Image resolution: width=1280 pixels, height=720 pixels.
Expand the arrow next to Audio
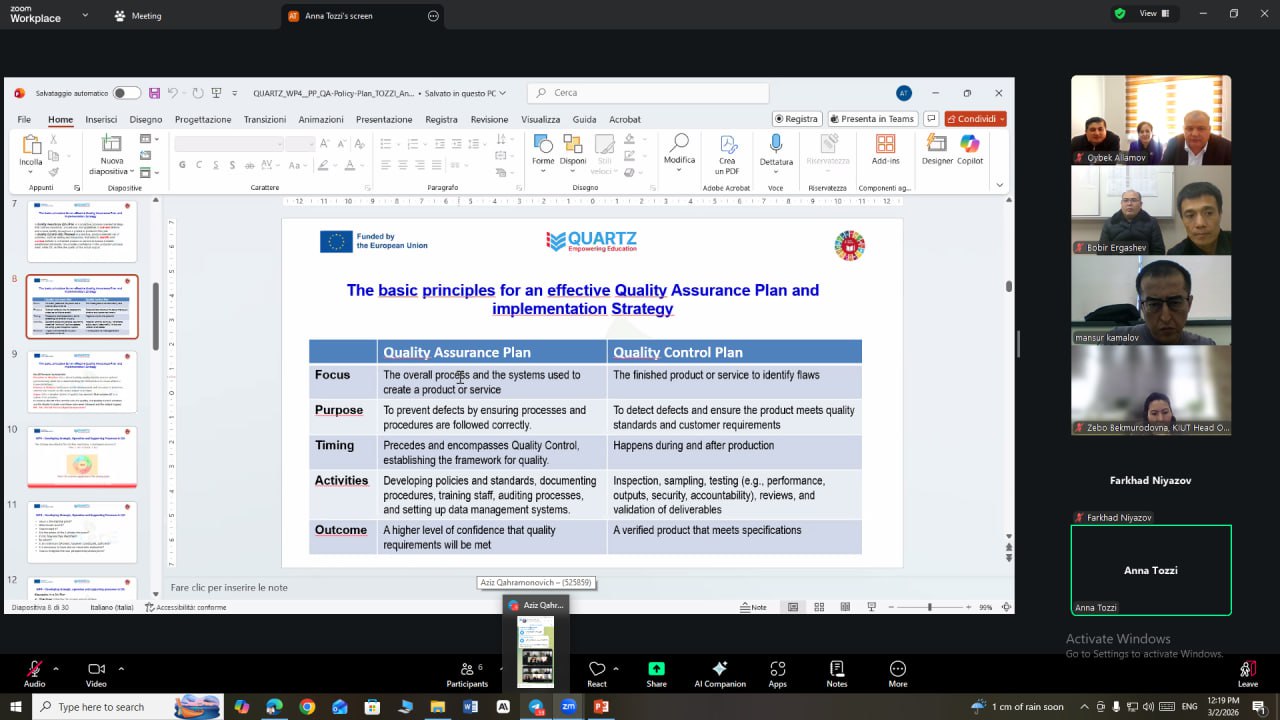pos(56,669)
